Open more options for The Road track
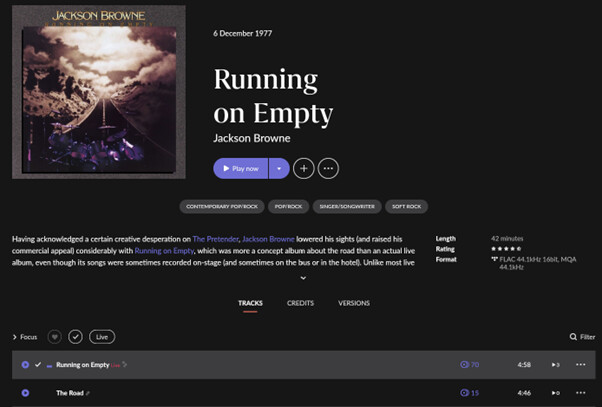The height and width of the screenshot is (407, 602). (x=580, y=393)
